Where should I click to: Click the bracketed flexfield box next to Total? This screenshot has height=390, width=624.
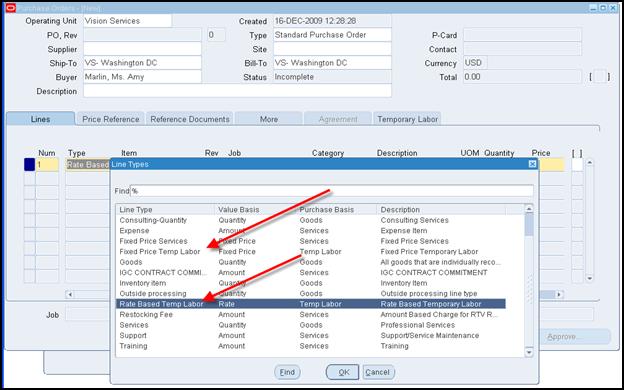(x=600, y=76)
